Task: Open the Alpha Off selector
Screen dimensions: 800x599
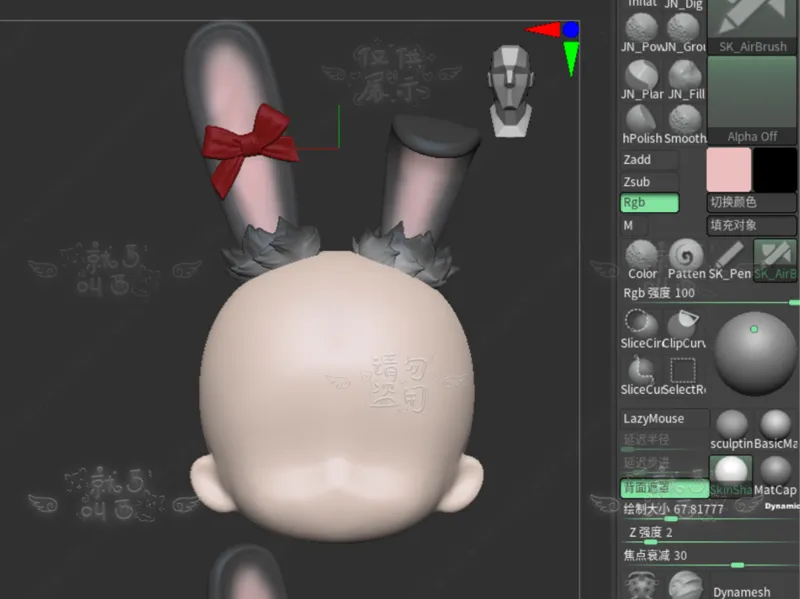Action: click(x=753, y=100)
